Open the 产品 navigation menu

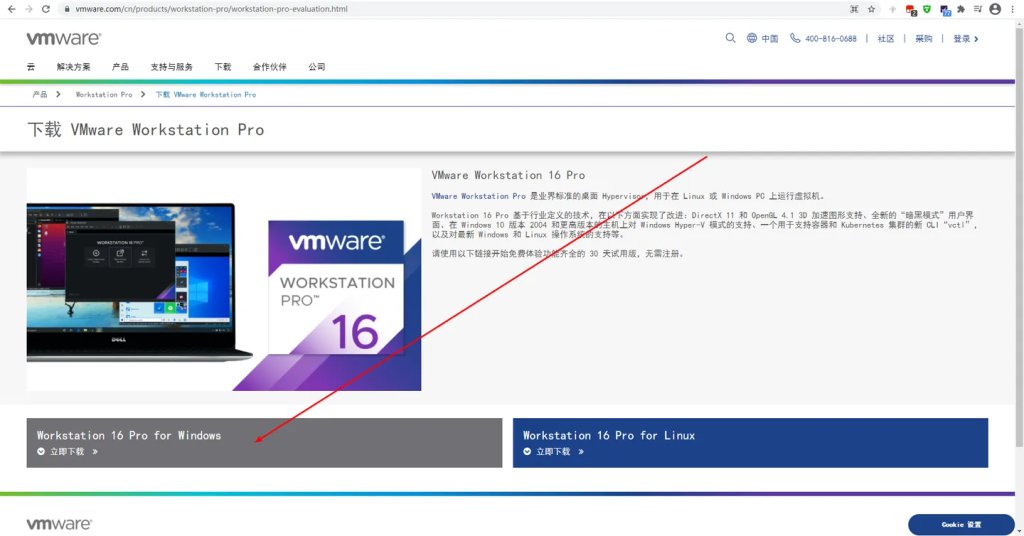(120, 67)
